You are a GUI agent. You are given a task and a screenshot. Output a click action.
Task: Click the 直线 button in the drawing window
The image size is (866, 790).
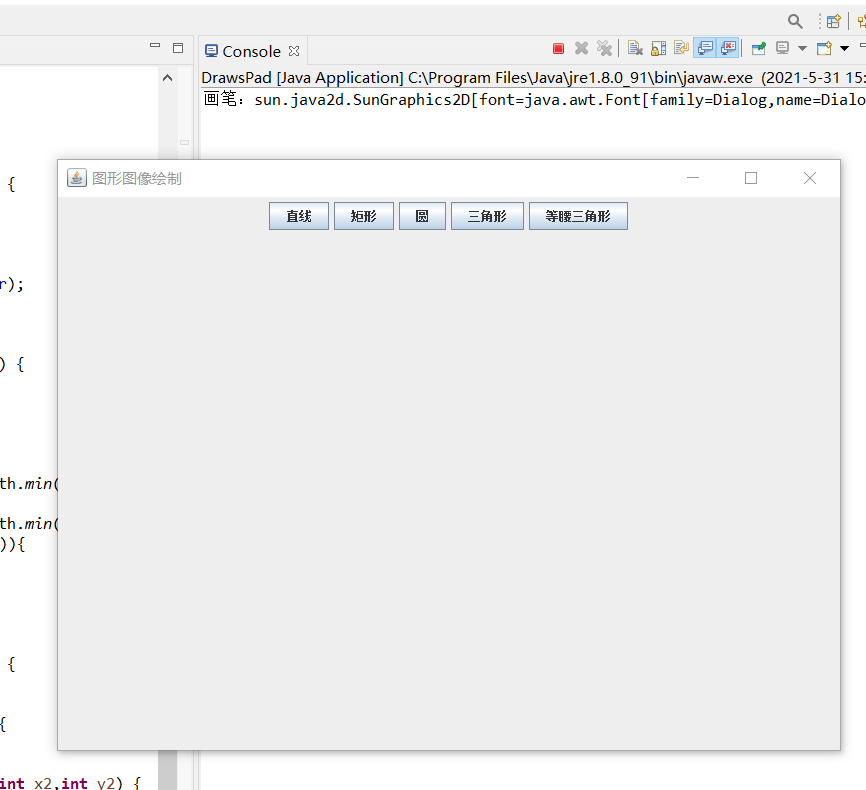pos(299,216)
